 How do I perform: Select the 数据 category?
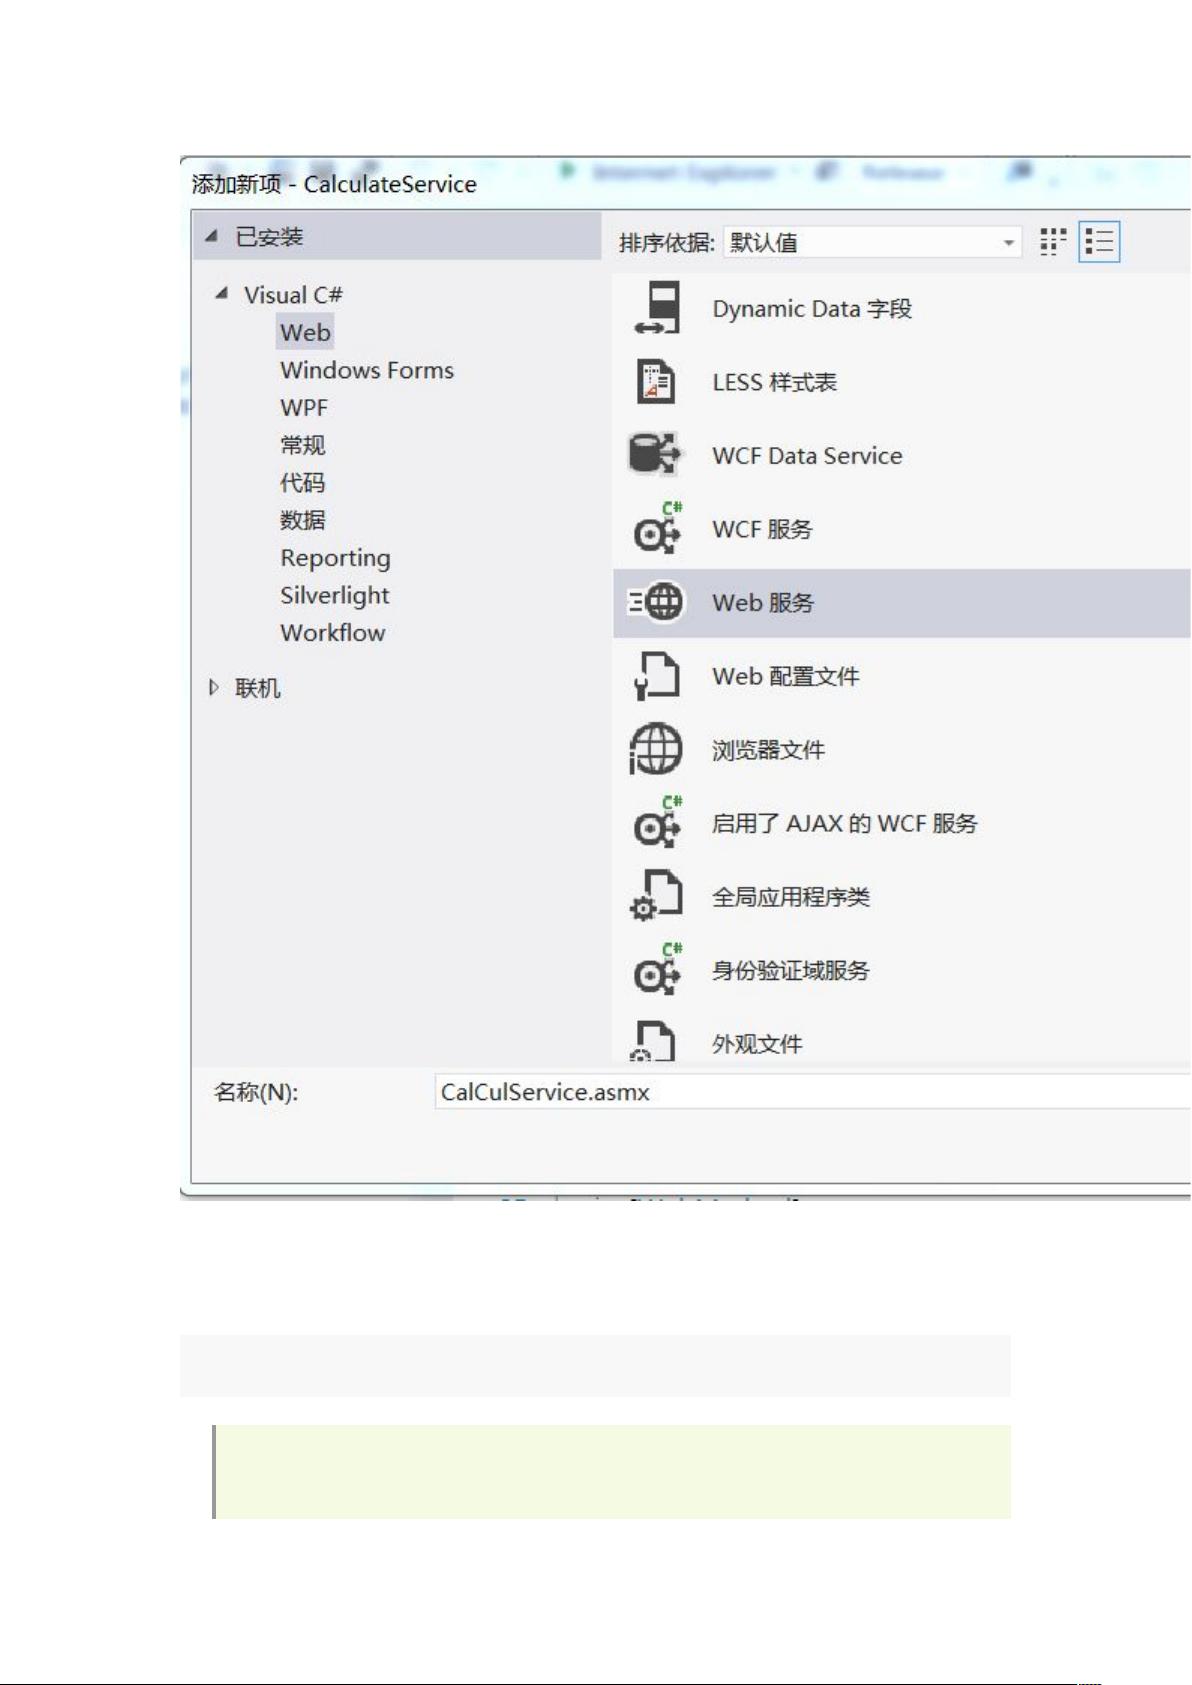[x=303, y=520]
